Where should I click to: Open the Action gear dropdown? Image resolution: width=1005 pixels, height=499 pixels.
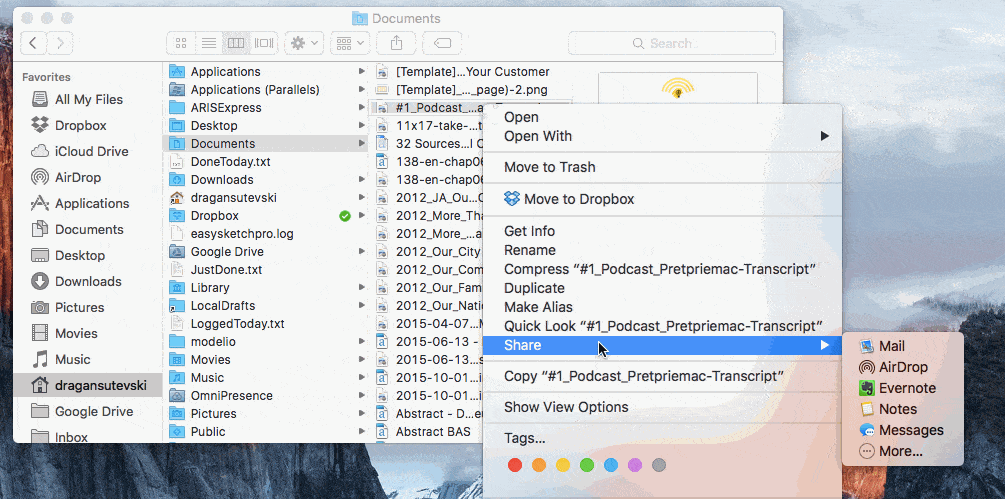coord(302,43)
